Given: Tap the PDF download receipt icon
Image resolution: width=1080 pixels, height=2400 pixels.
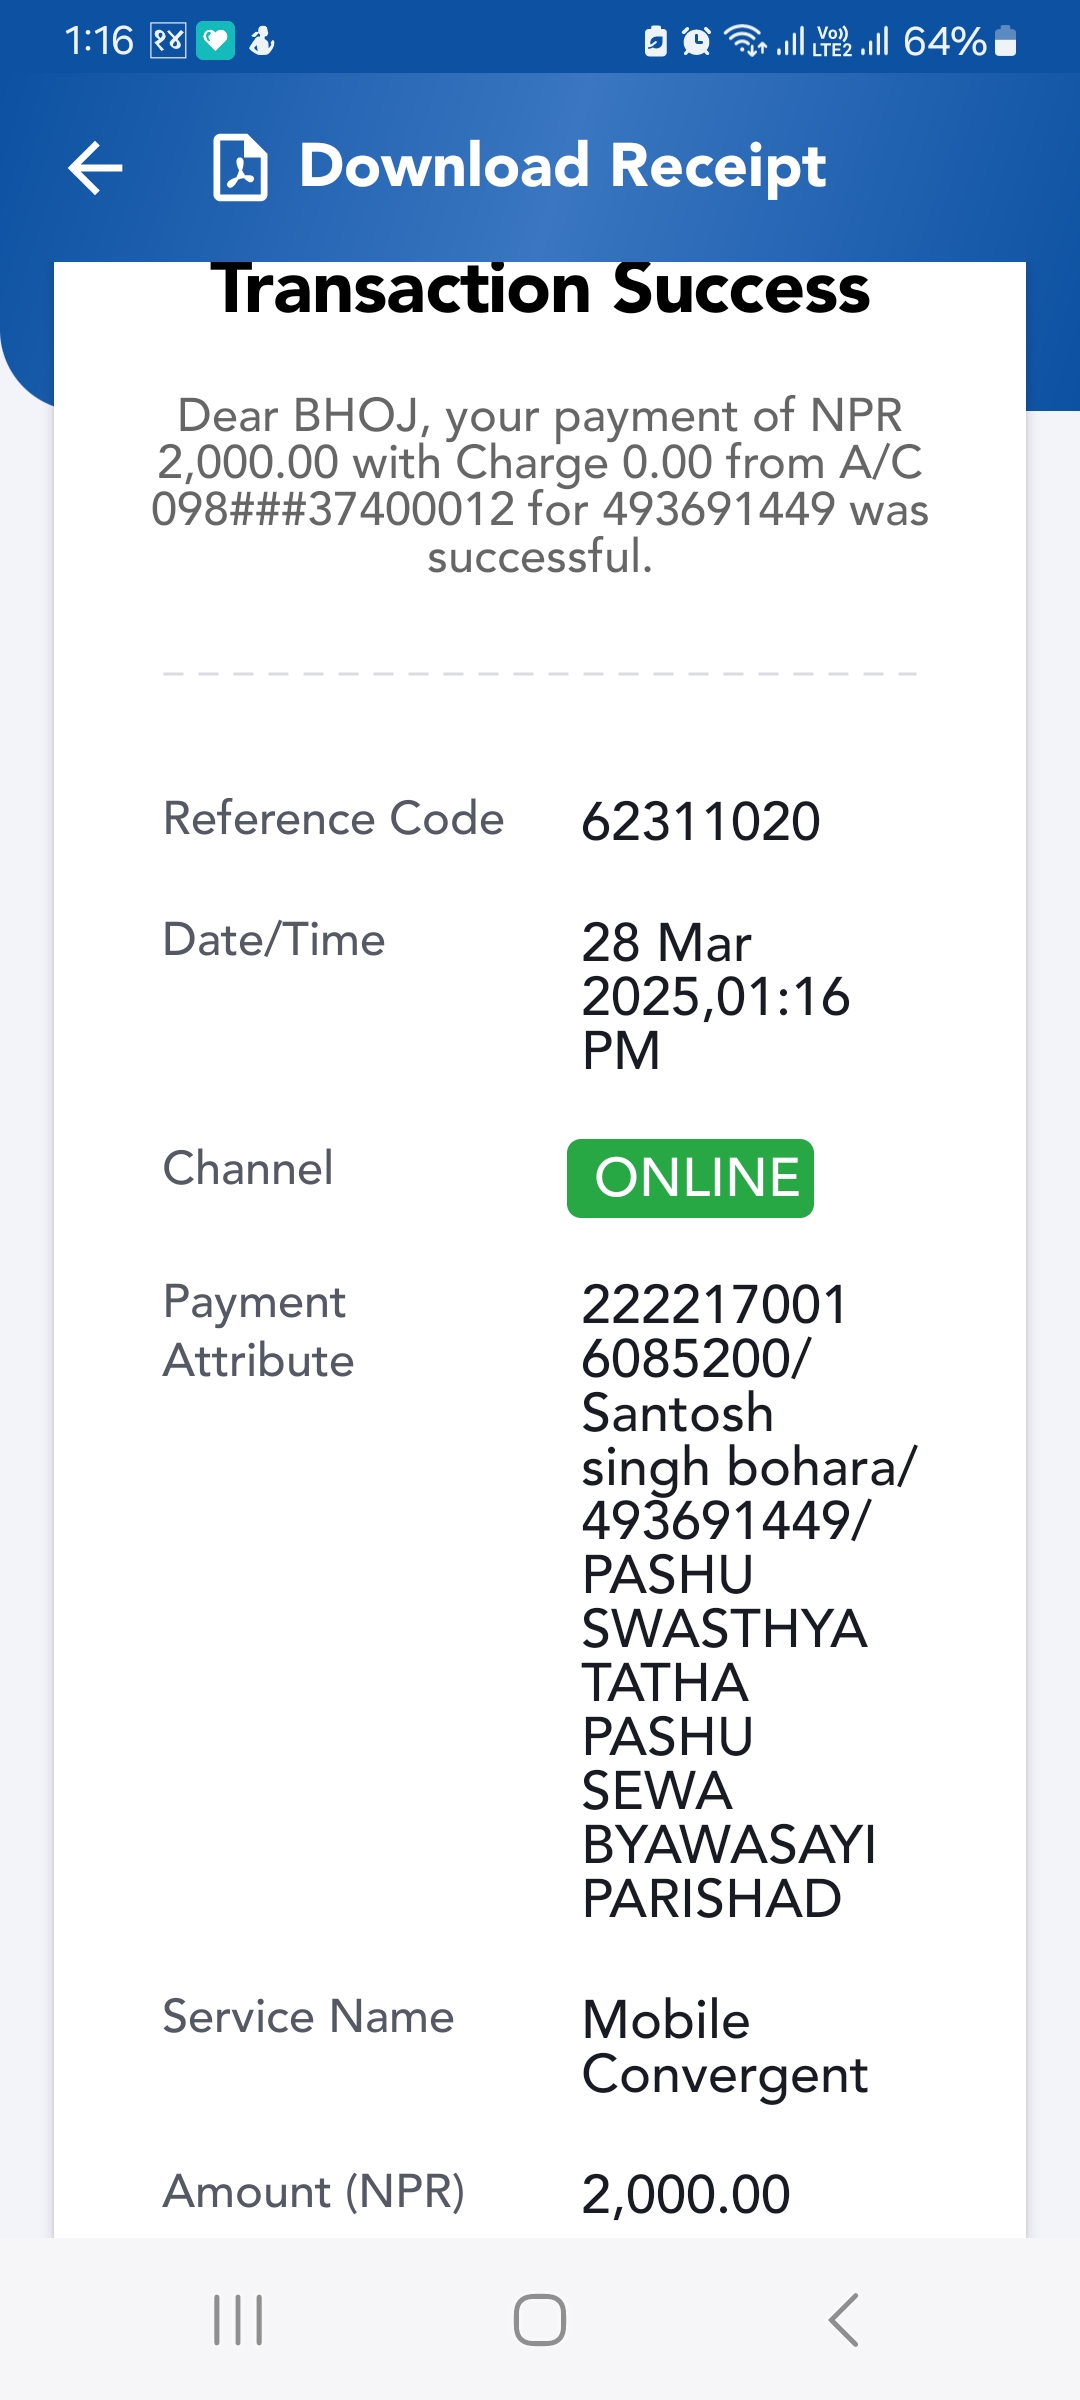Looking at the screenshot, I should pos(240,167).
